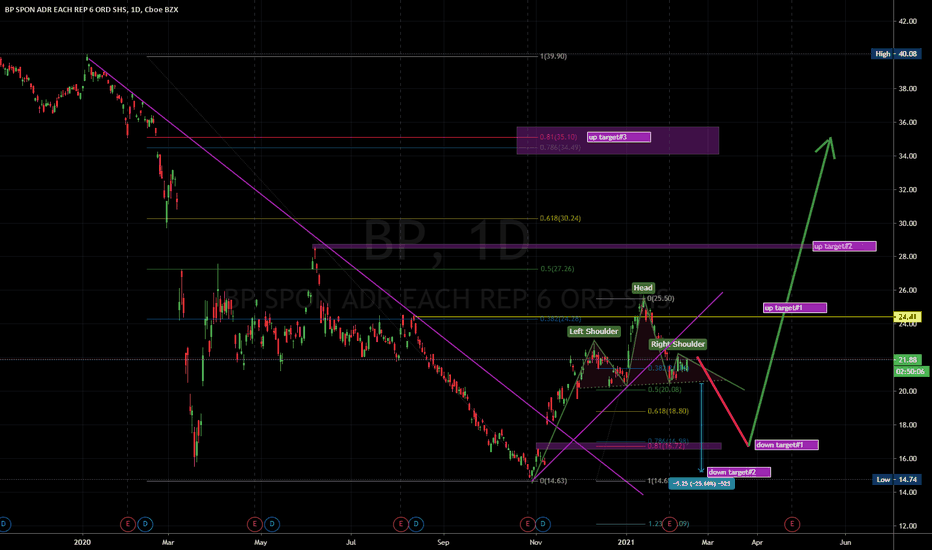Click the High 40.08 price label
Screen dimensions: 932x550
coord(895,54)
